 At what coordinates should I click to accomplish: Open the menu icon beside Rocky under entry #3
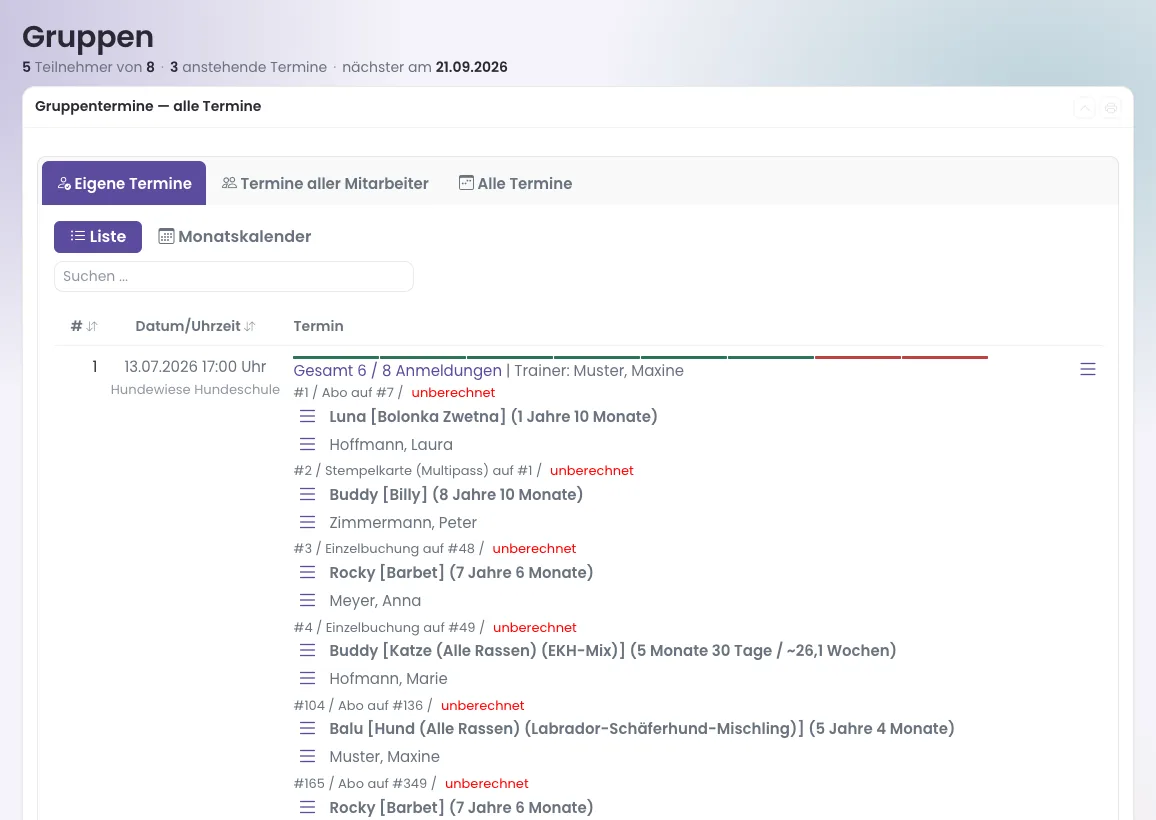(x=307, y=573)
